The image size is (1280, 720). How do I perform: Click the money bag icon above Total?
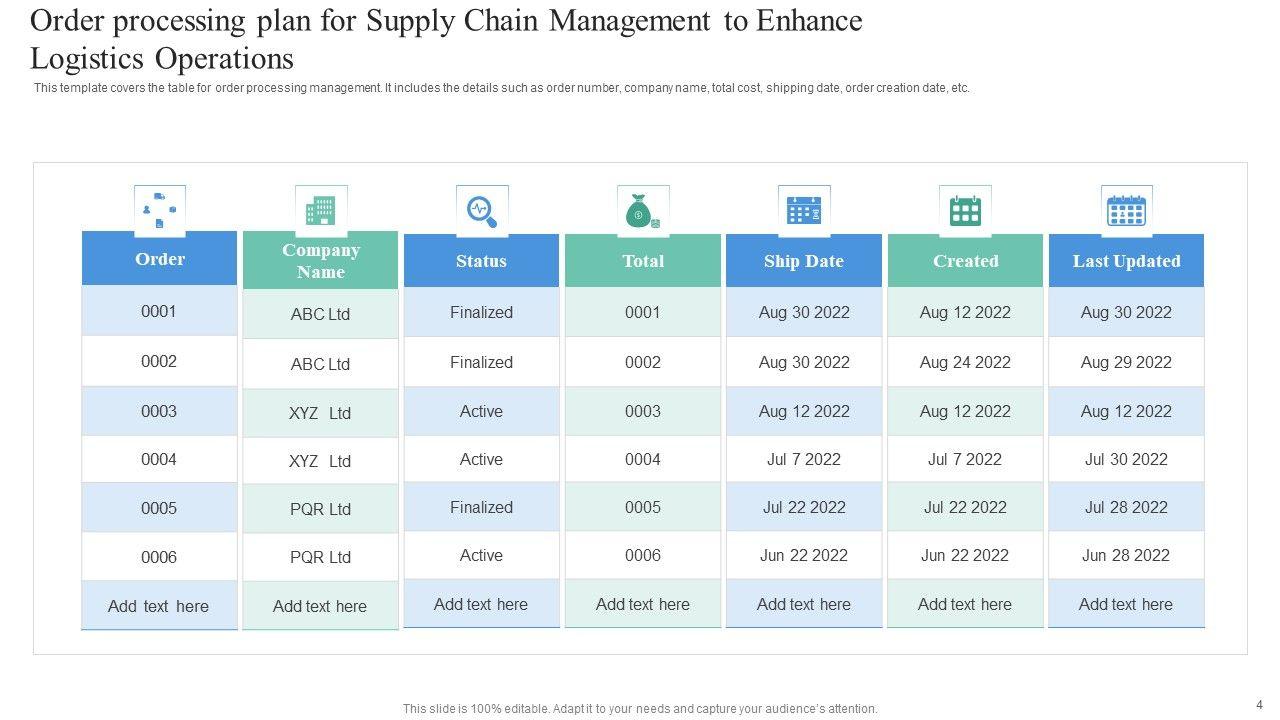pos(643,211)
